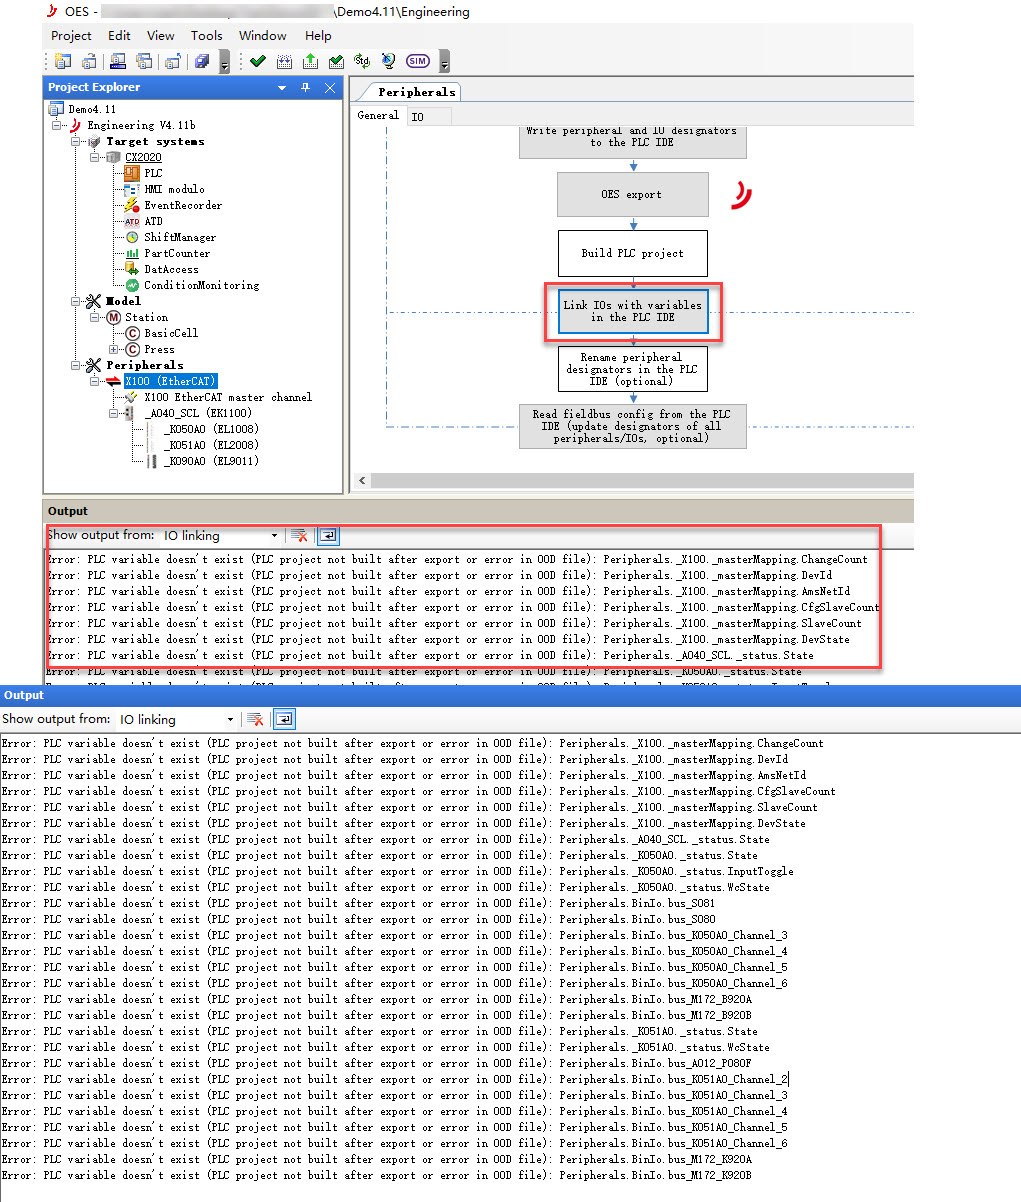Click the OES export workflow button
Screen dimensions: 1021x1202
click(632, 194)
